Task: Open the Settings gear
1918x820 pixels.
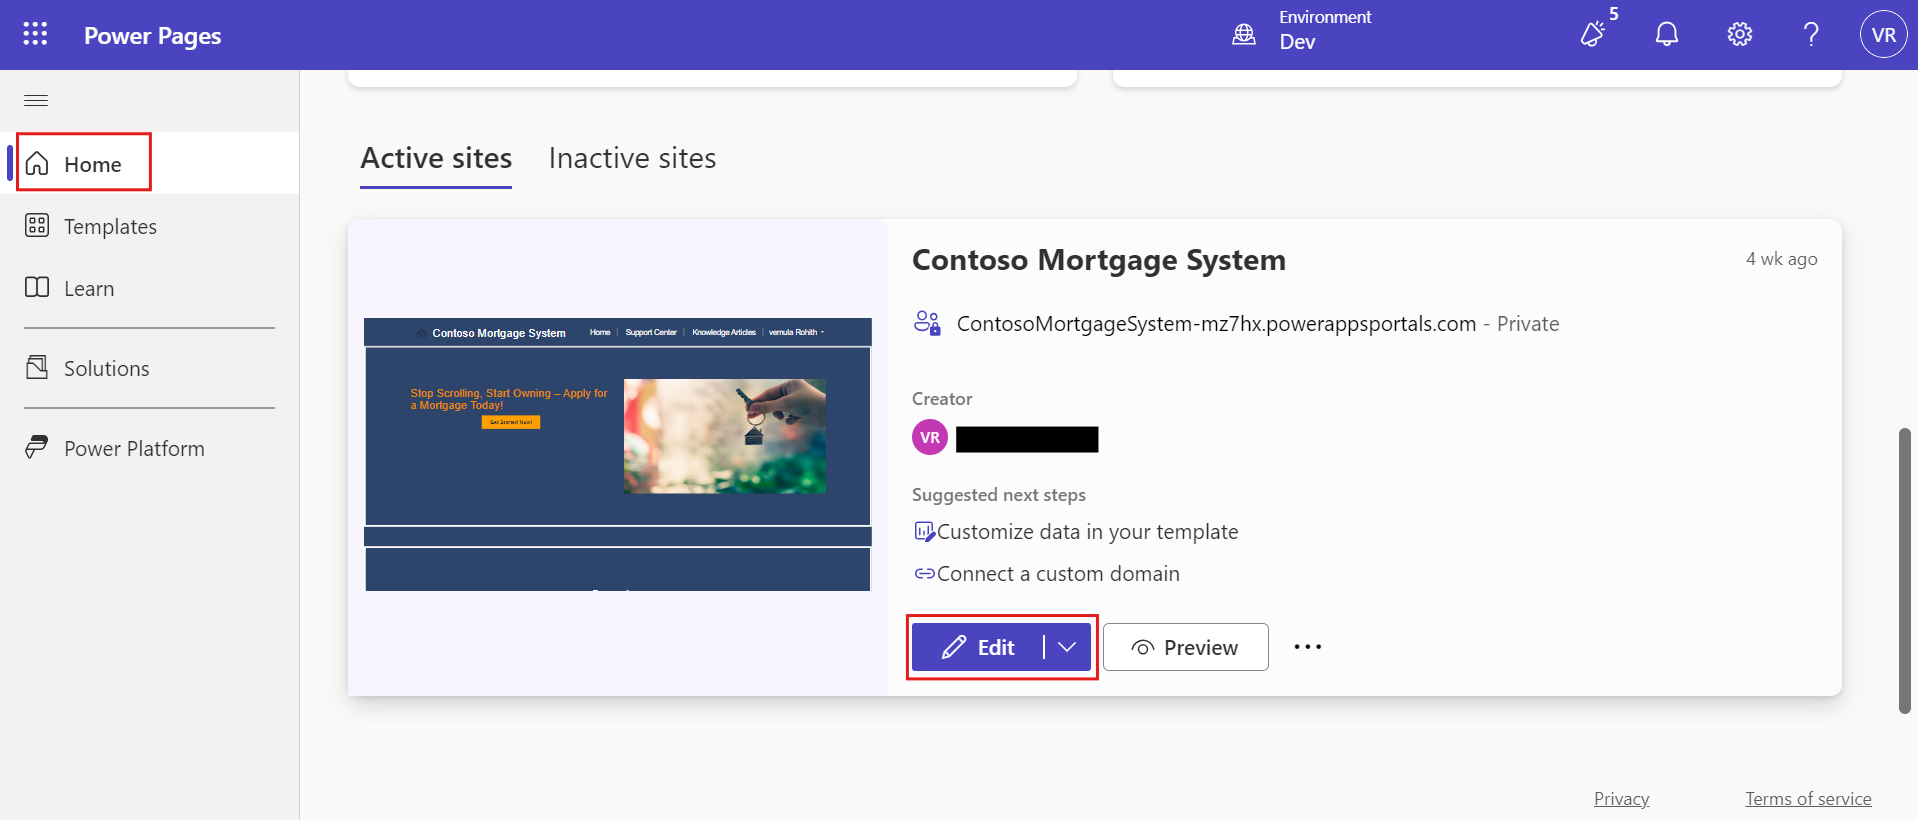Action: (1739, 34)
